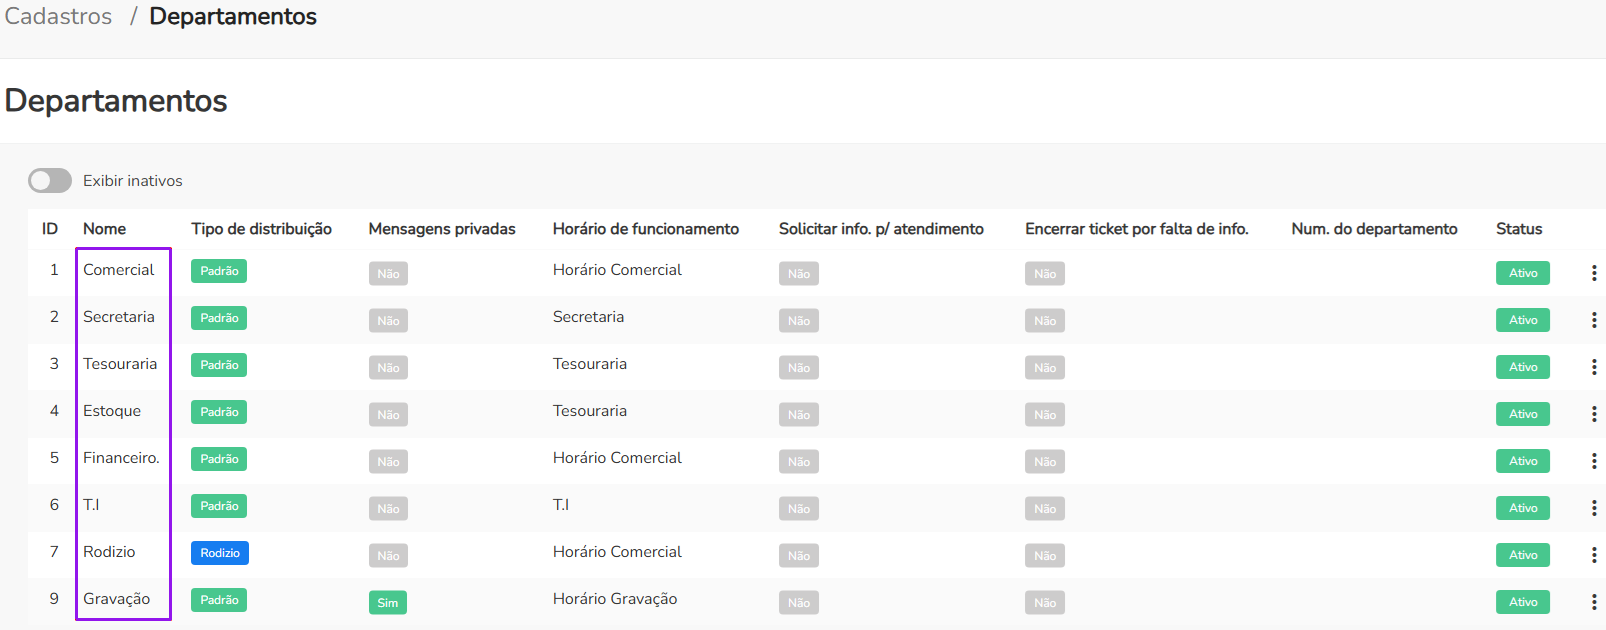Open the three-dot menu for Financeiro row
The image size is (1606, 630).
(x=1593, y=461)
